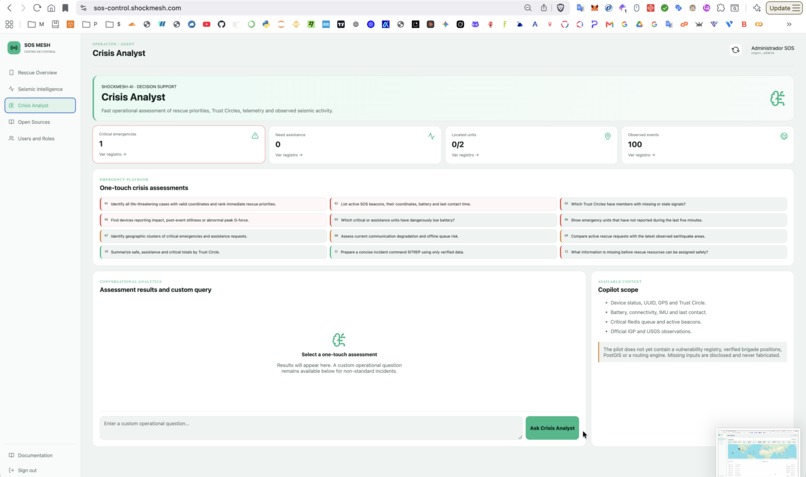Click the Brave shield icon
Screen dimensions: 806x477
click(561, 8)
